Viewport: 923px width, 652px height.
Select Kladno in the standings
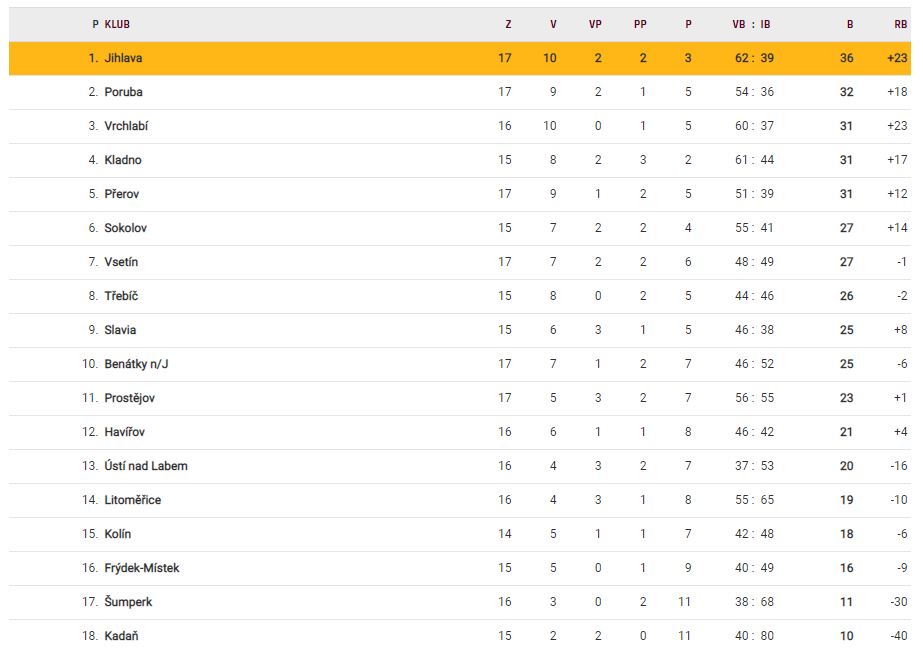pyautogui.click(x=123, y=160)
